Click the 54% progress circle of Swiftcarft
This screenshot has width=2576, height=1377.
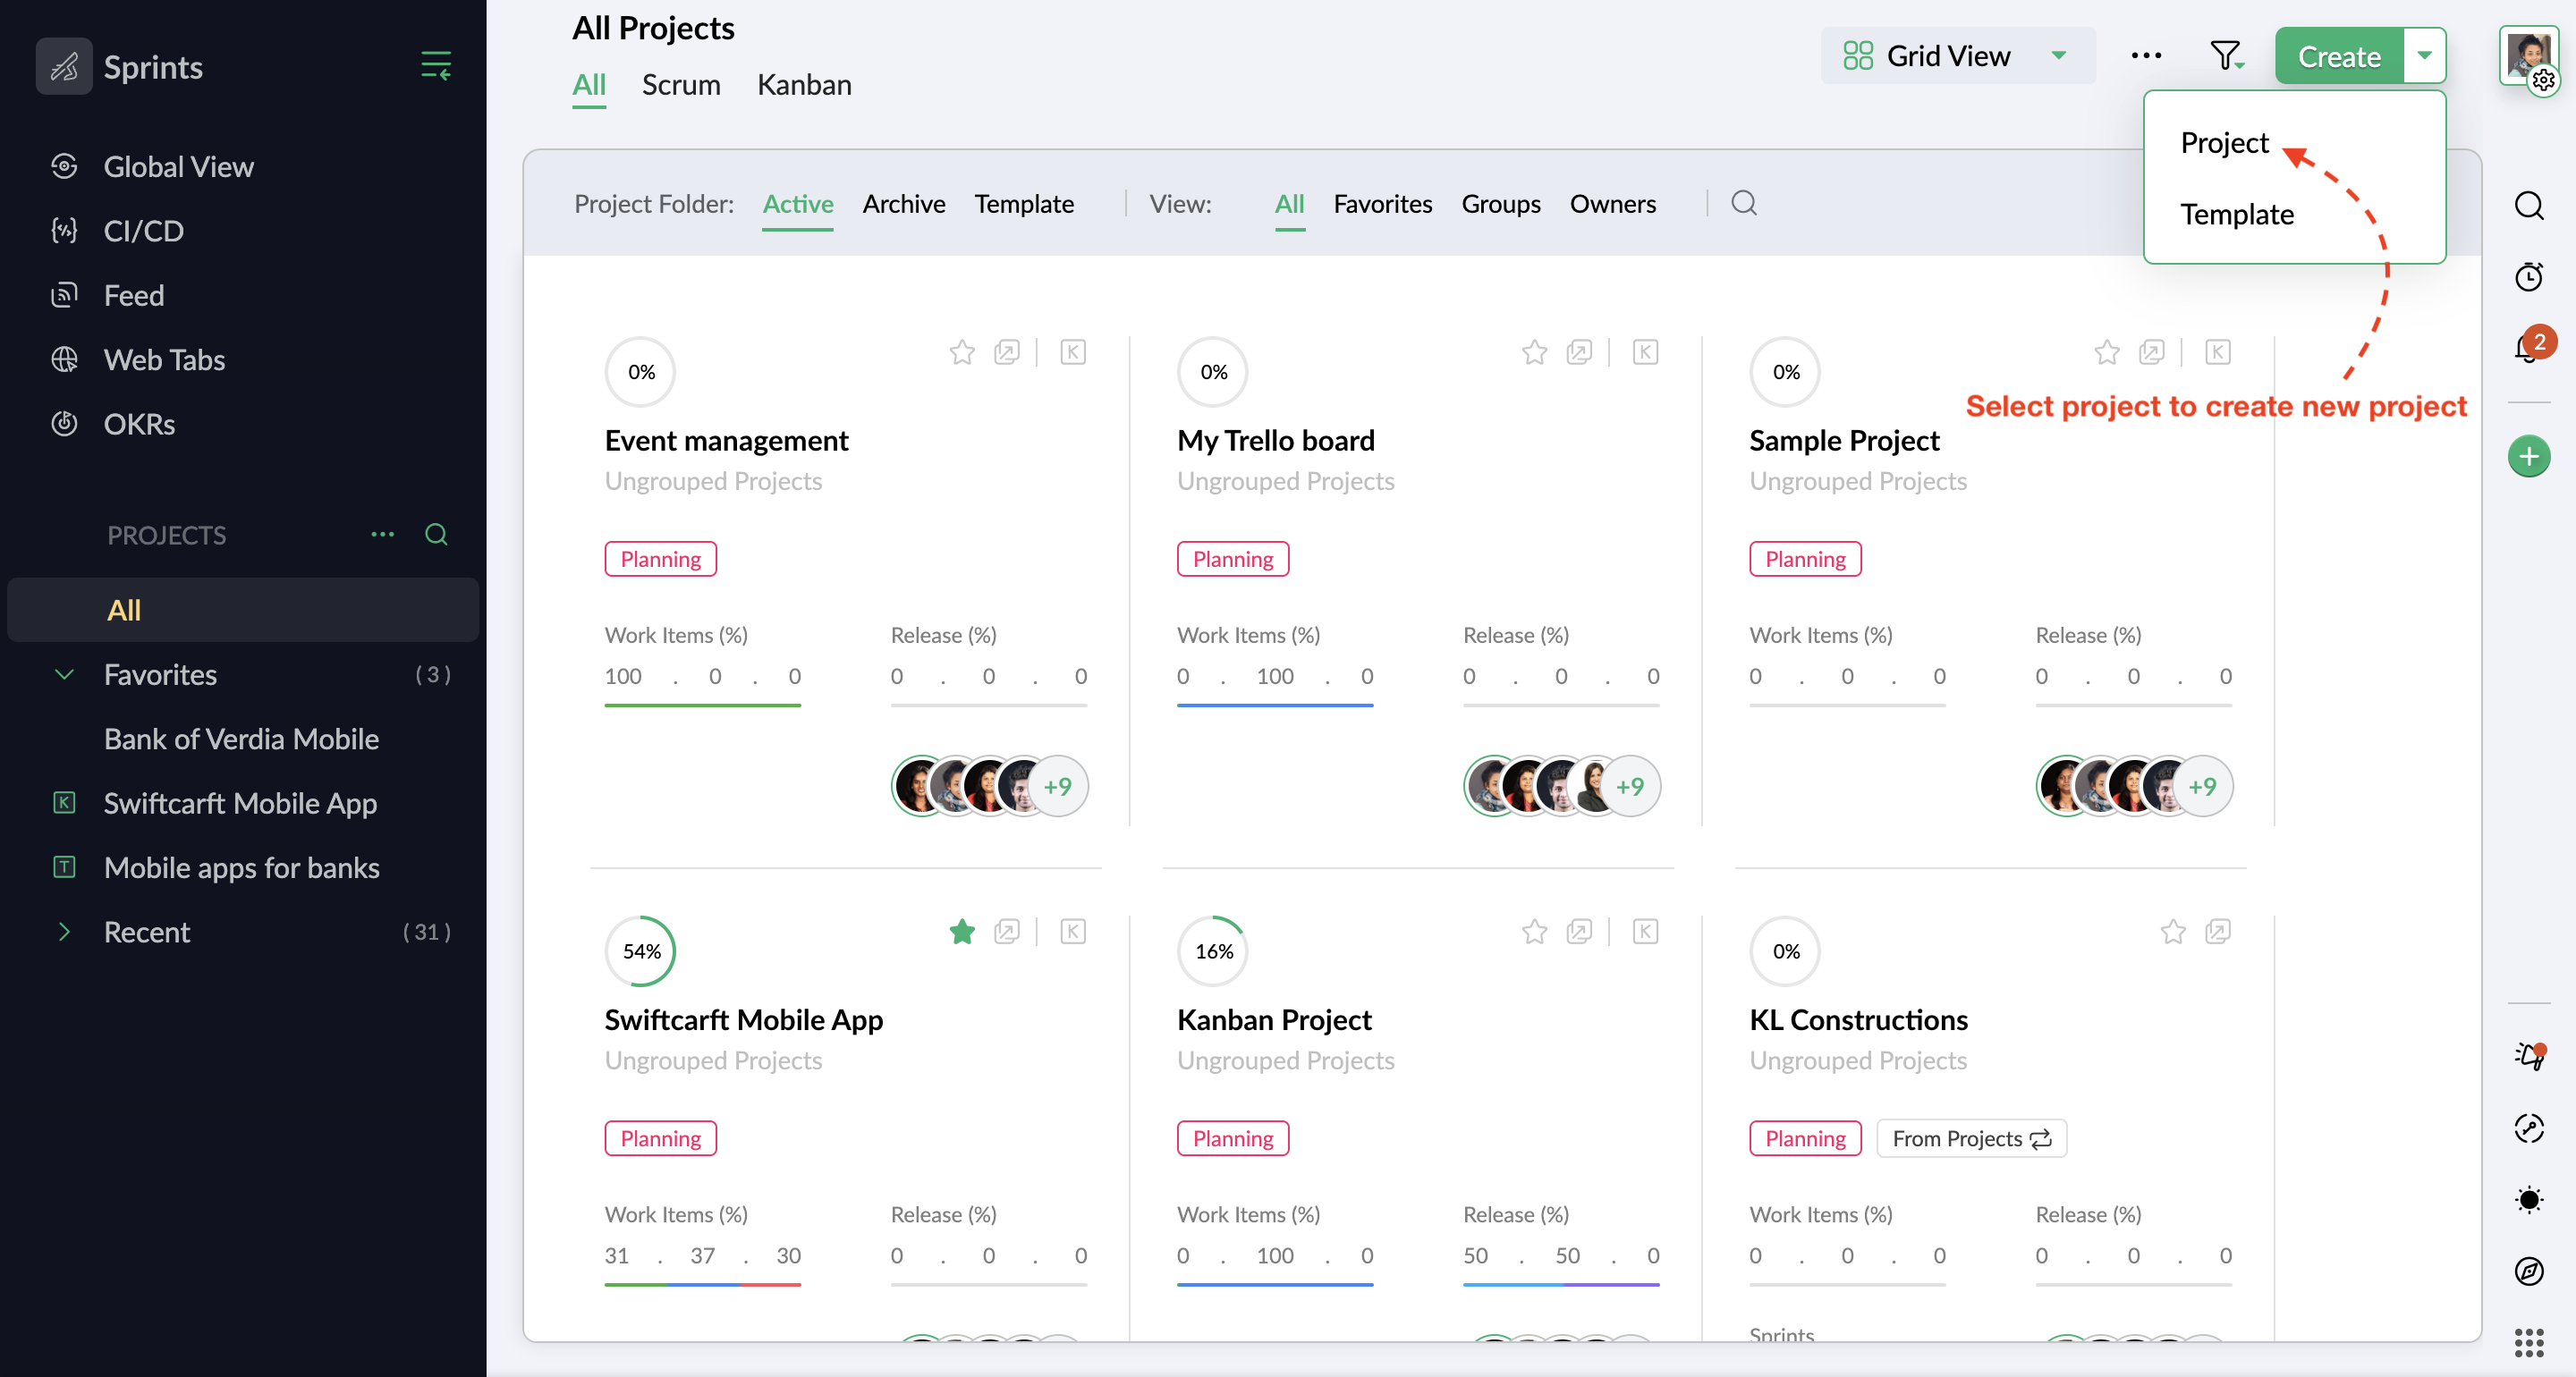click(x=641, y=950)
